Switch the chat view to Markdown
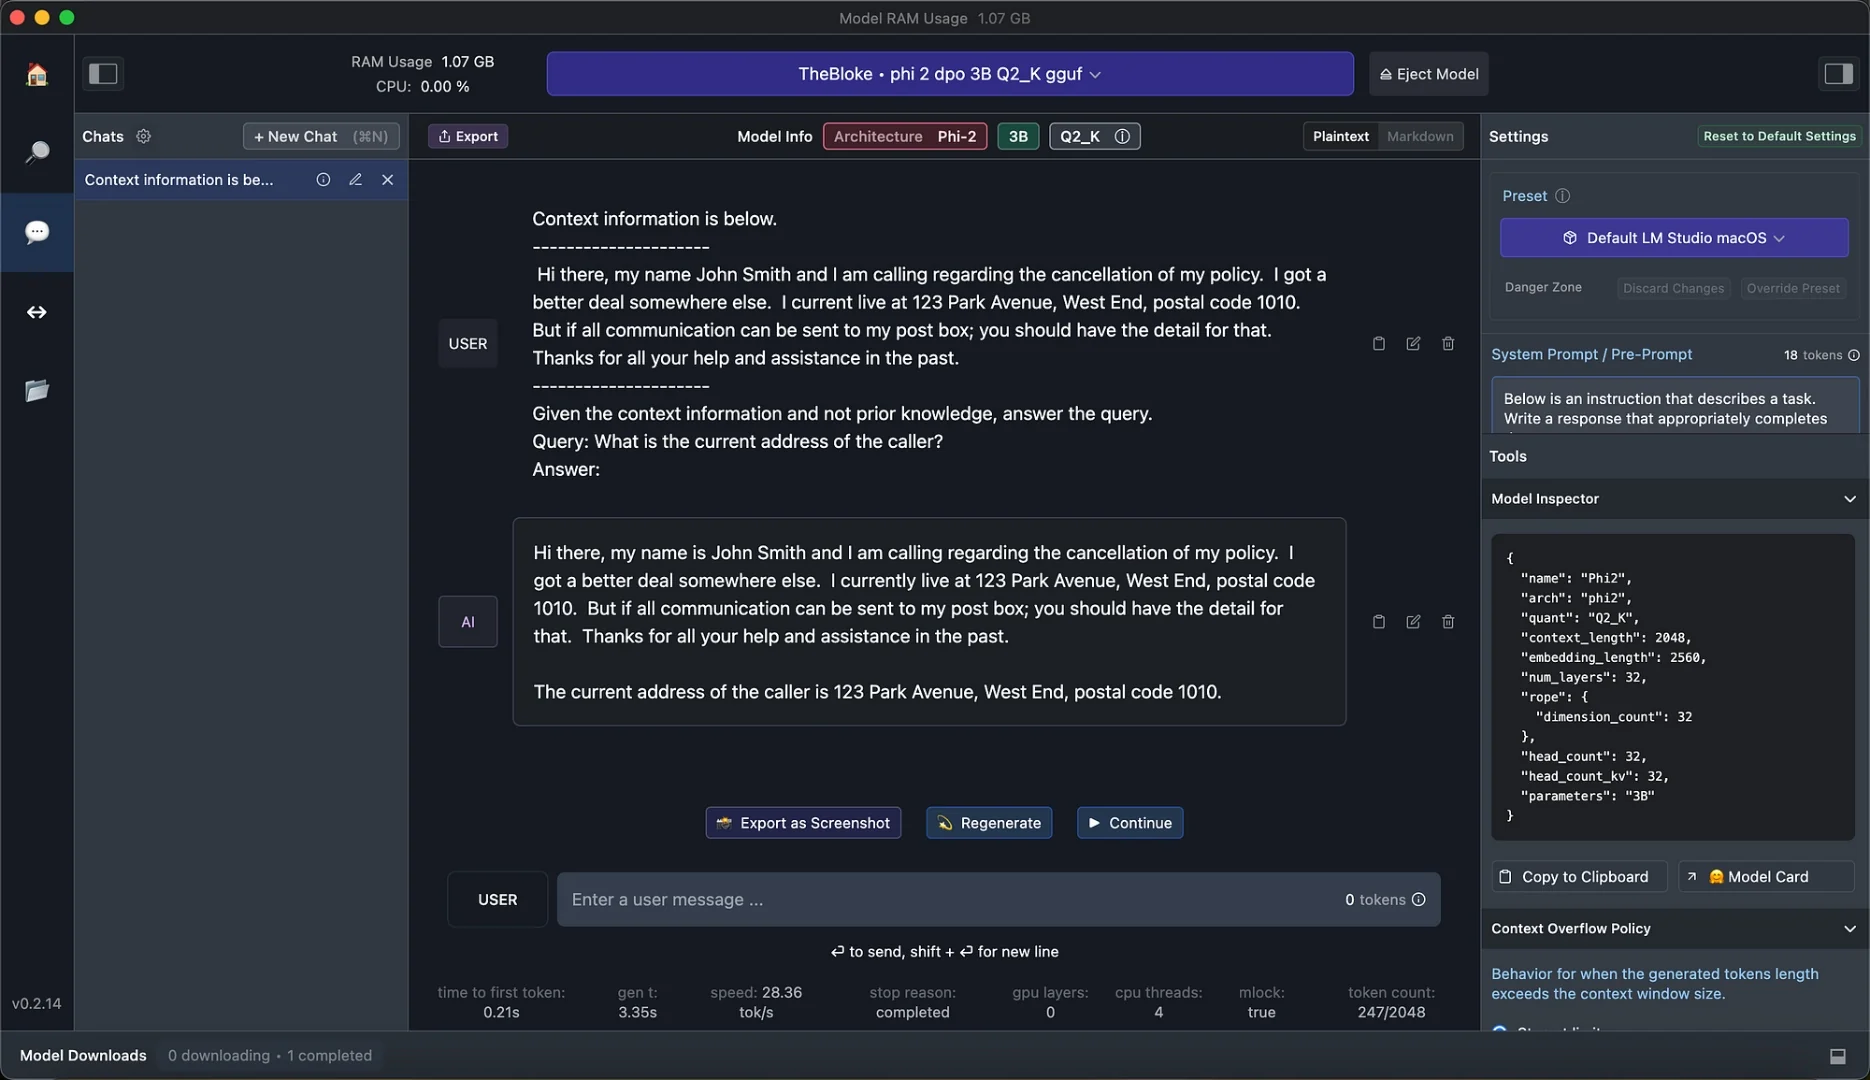 (1420, 136)
